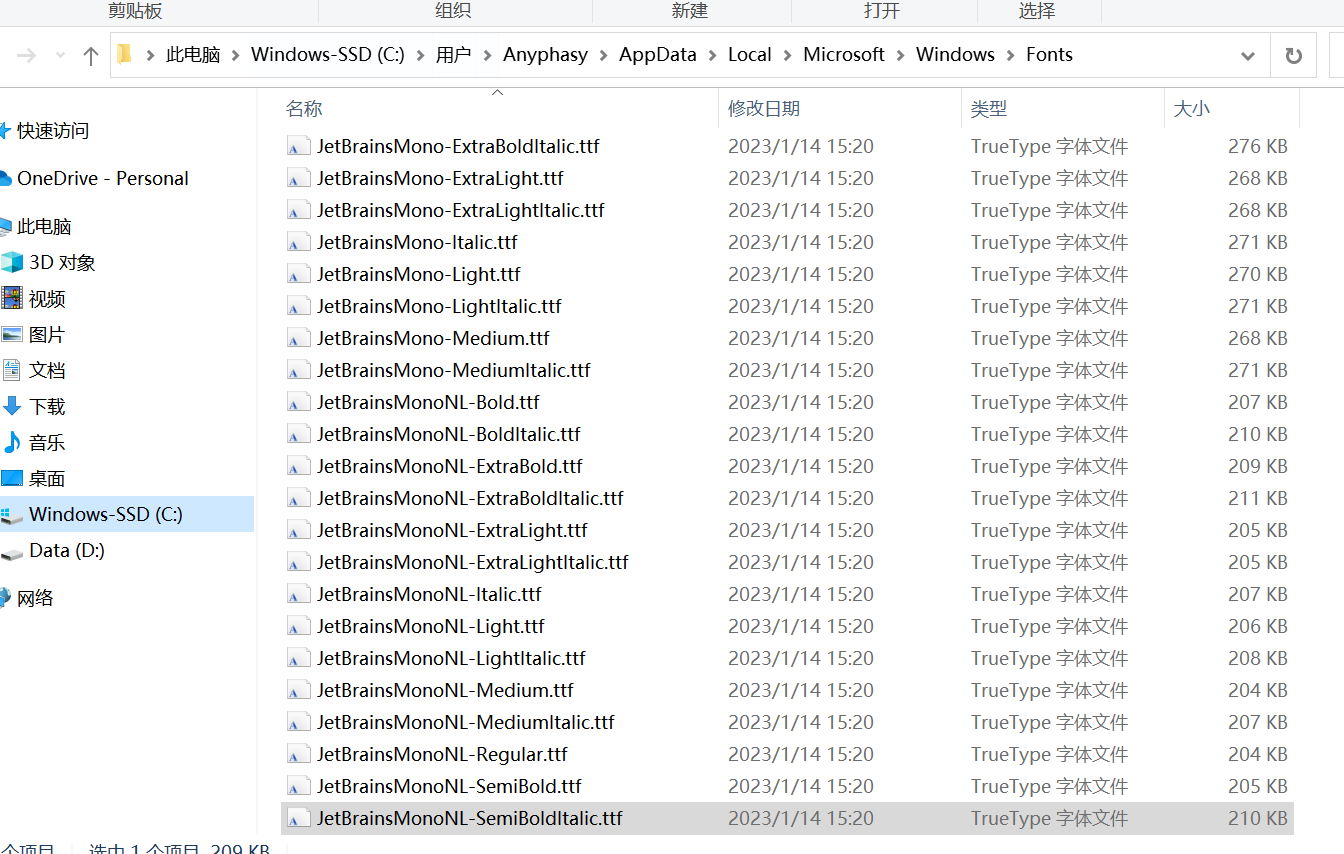The image size is (1344, 854).
Task: Click font icon of JetBrainsMono-ExtraBoldItalic.ttf
Action: 298,147
